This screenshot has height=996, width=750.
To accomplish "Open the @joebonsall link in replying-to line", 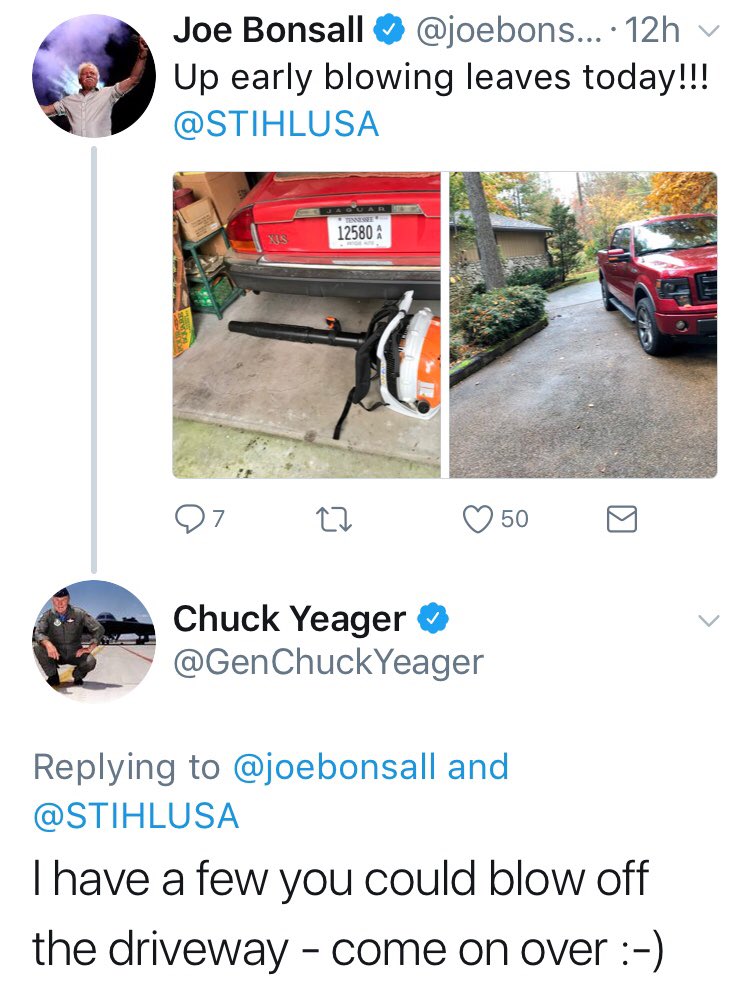I will click(335, 767).
